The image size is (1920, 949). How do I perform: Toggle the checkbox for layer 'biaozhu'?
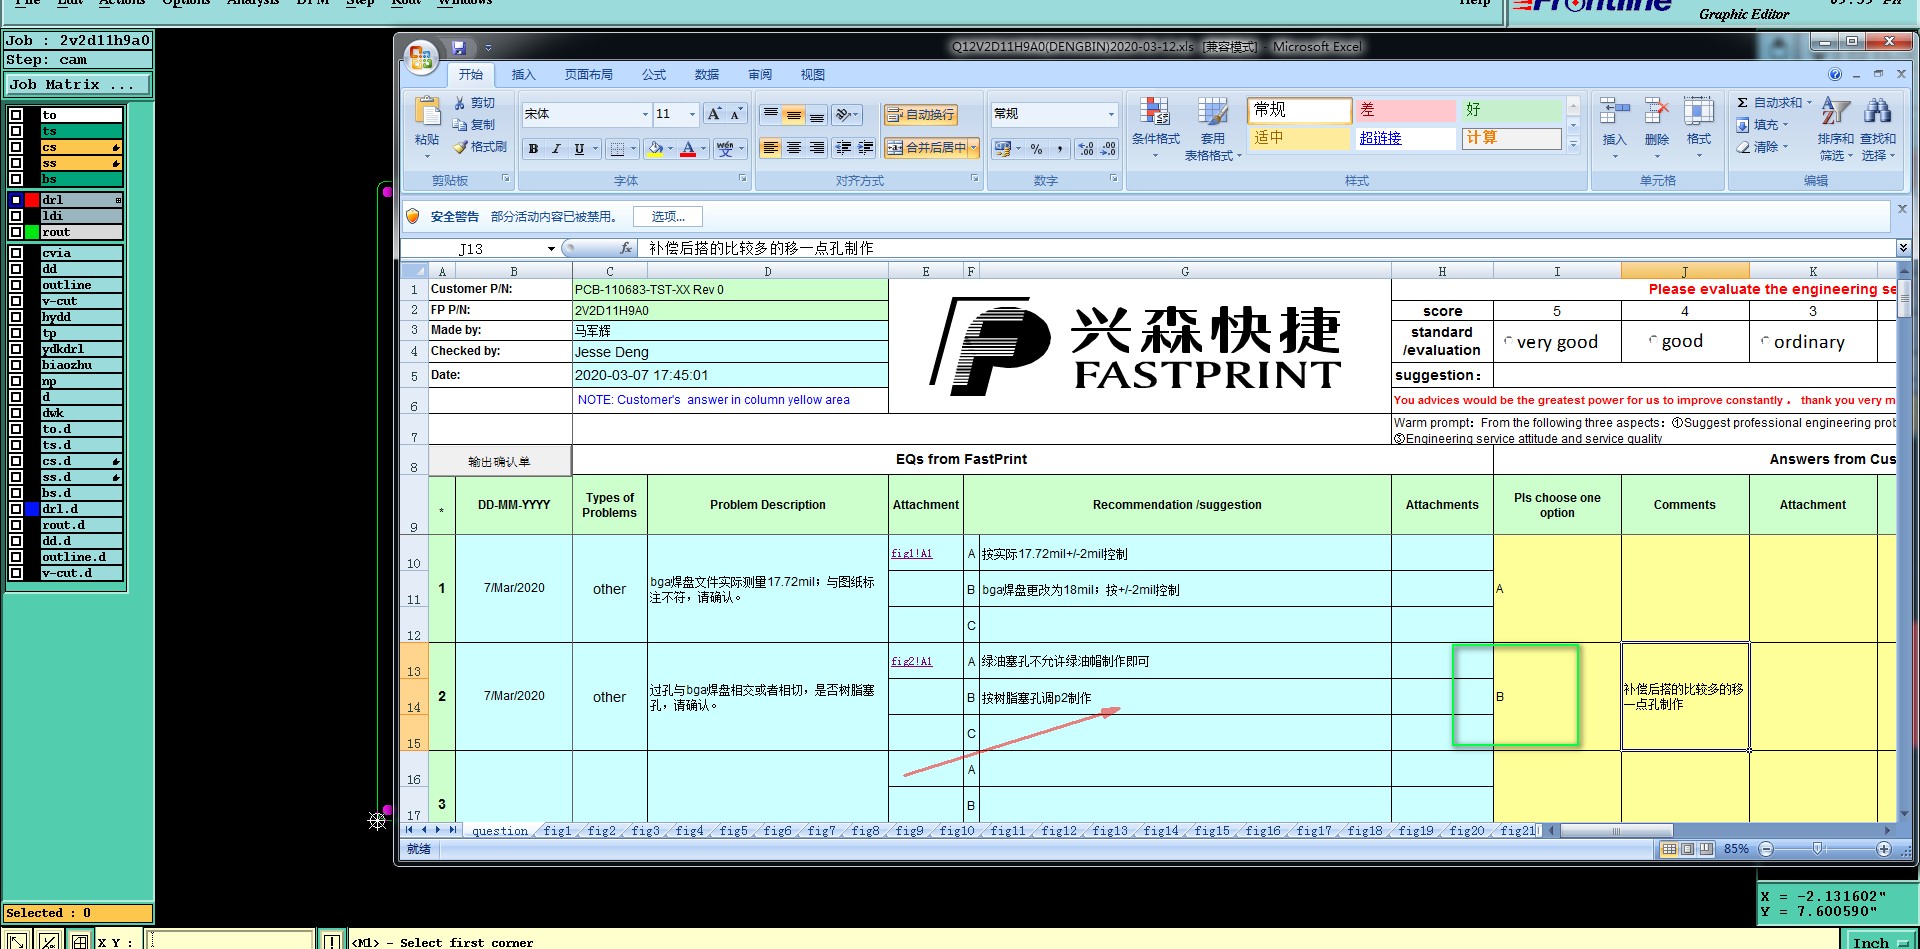click(16, 365)
